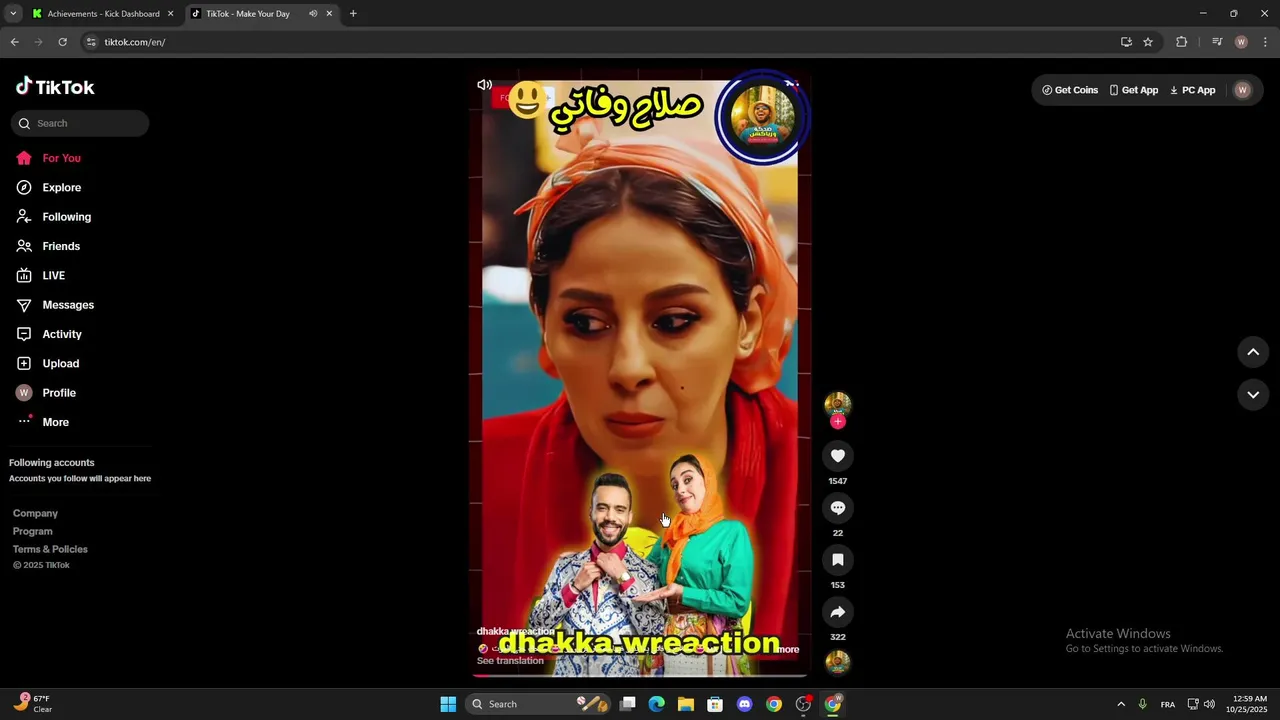
Task: Open Microsoft Edge from the taskbar
Action: pyautogui.click(x=656, y=704)
